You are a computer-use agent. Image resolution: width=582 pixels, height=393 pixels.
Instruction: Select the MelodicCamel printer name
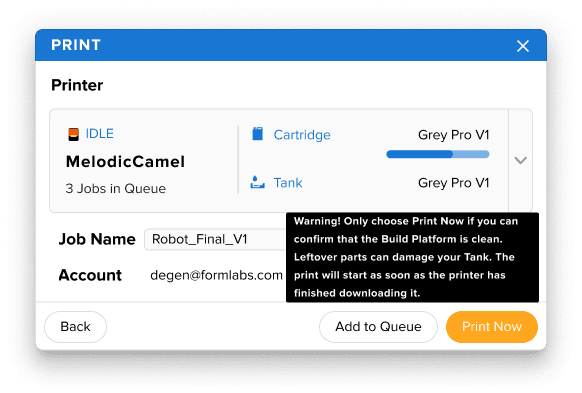(125, 162)
